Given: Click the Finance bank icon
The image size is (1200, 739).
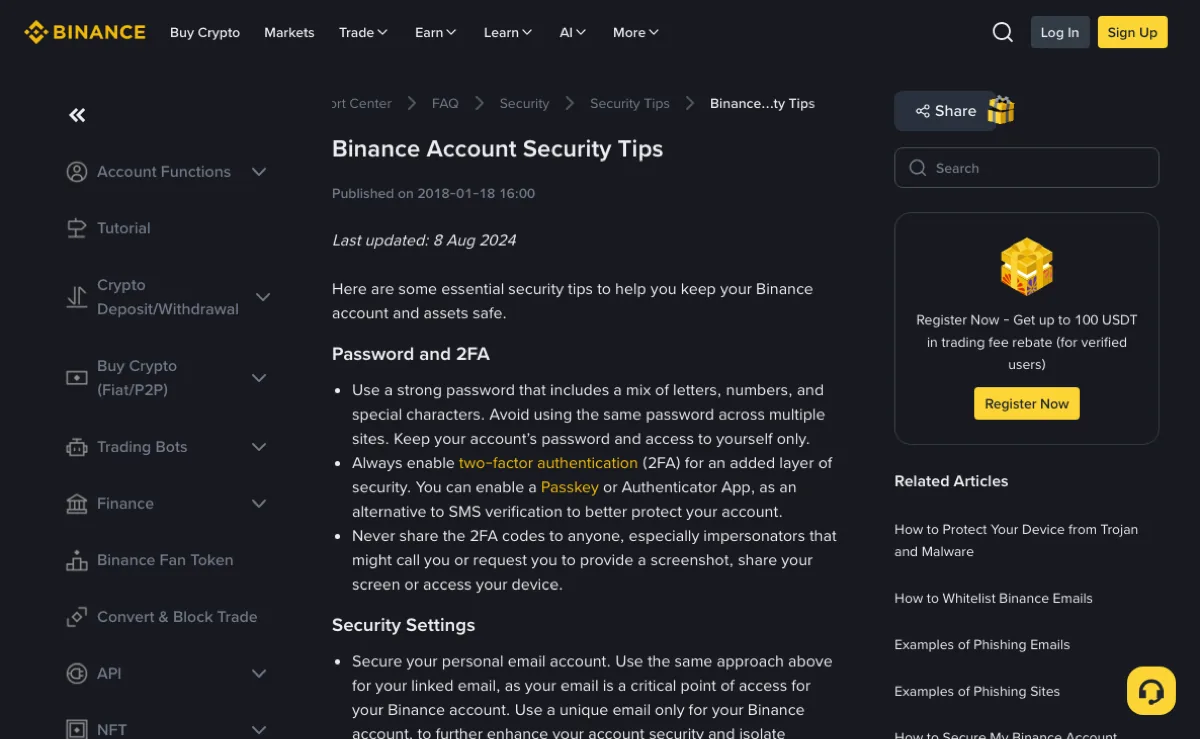Looking at the screenshot, I should (77, 504).
